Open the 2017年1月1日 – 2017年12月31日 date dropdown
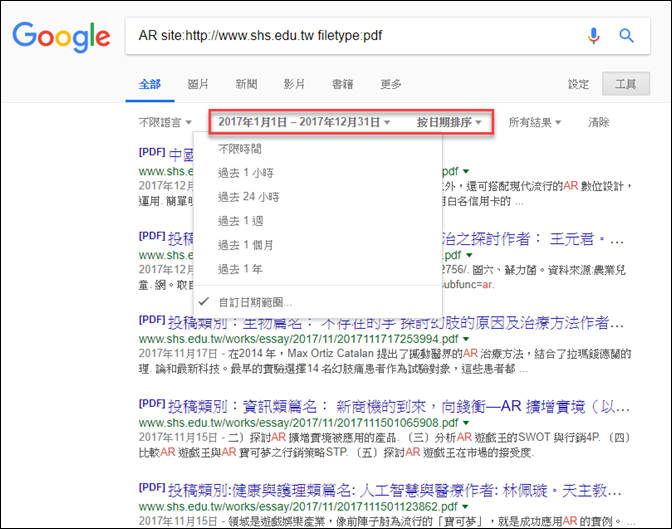Image resolution: width=672 pixels, height=529 pixels. (304, 122)
